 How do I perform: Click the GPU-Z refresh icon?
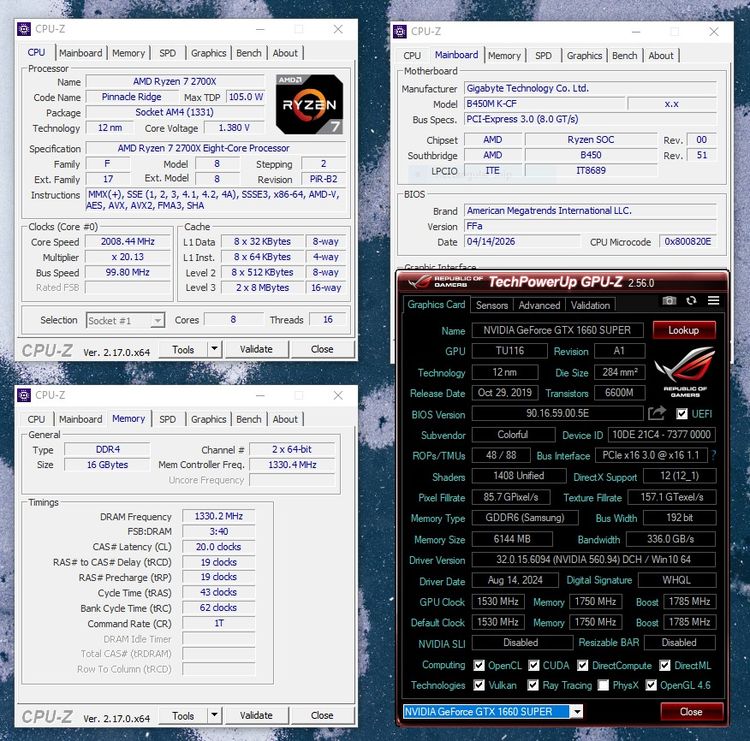pos(691,300)
